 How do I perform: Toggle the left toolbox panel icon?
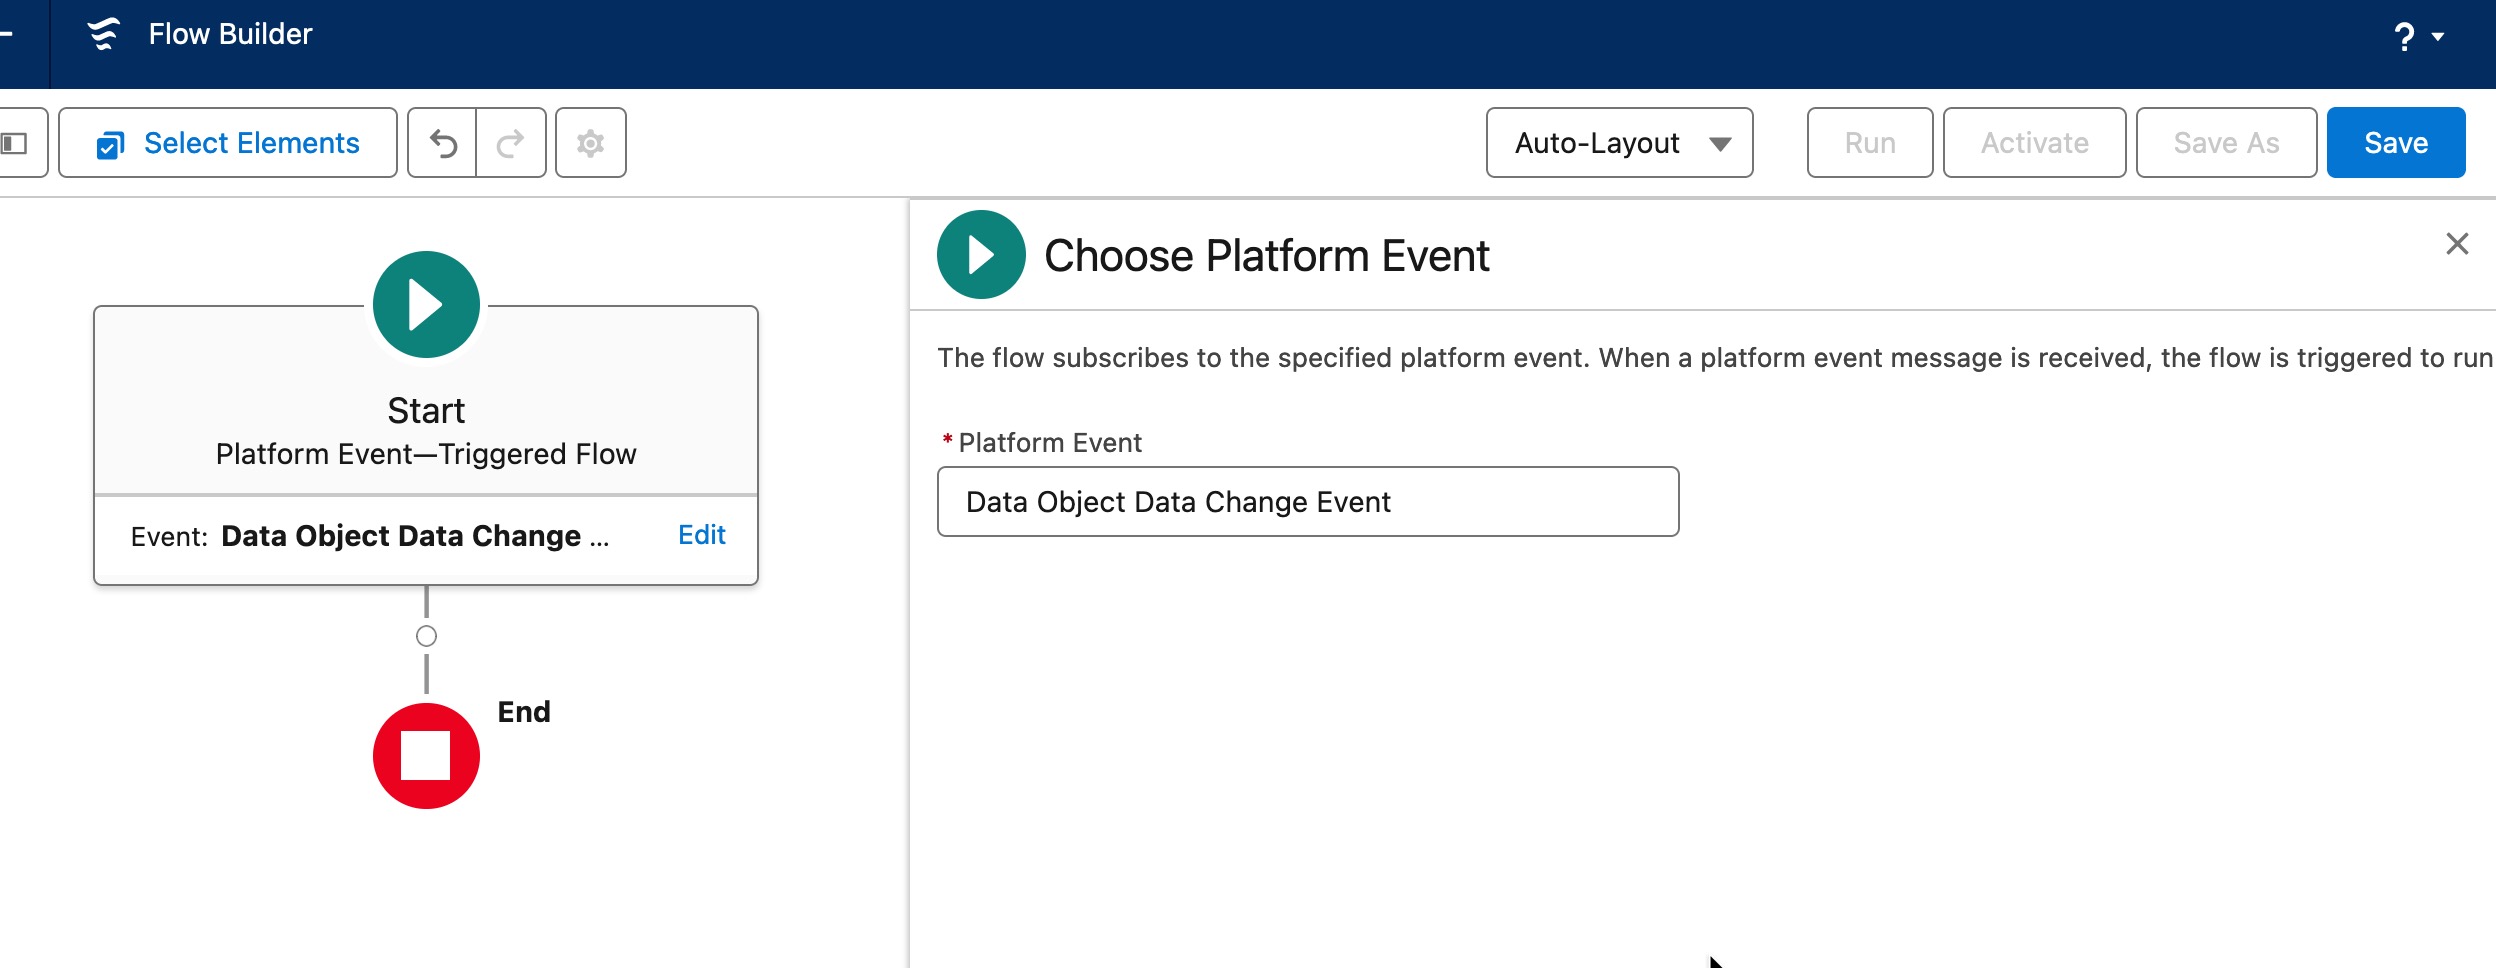pos(16,143)
